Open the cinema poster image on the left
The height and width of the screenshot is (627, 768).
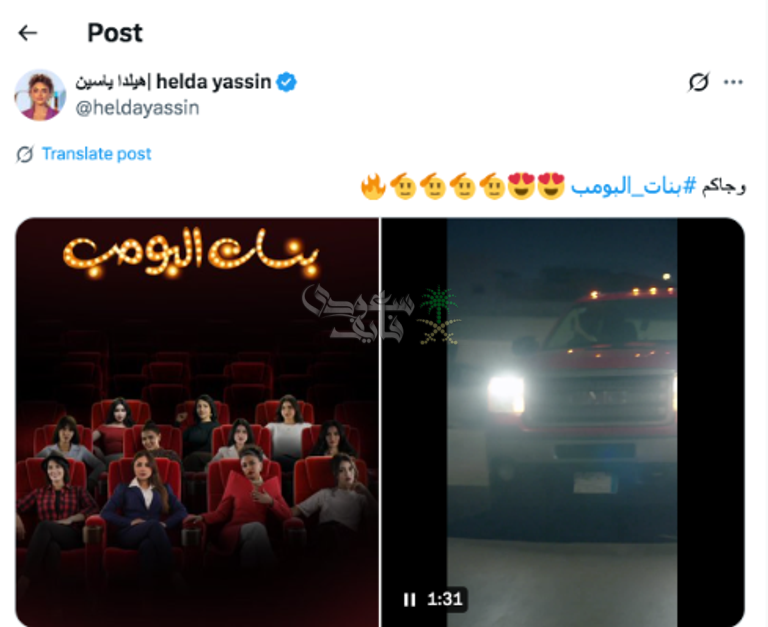197,422
